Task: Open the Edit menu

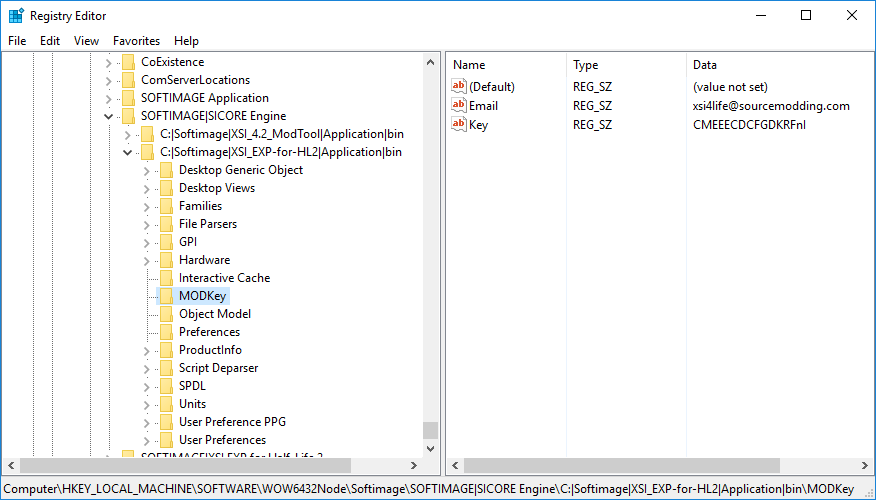Action: (50, 41)
